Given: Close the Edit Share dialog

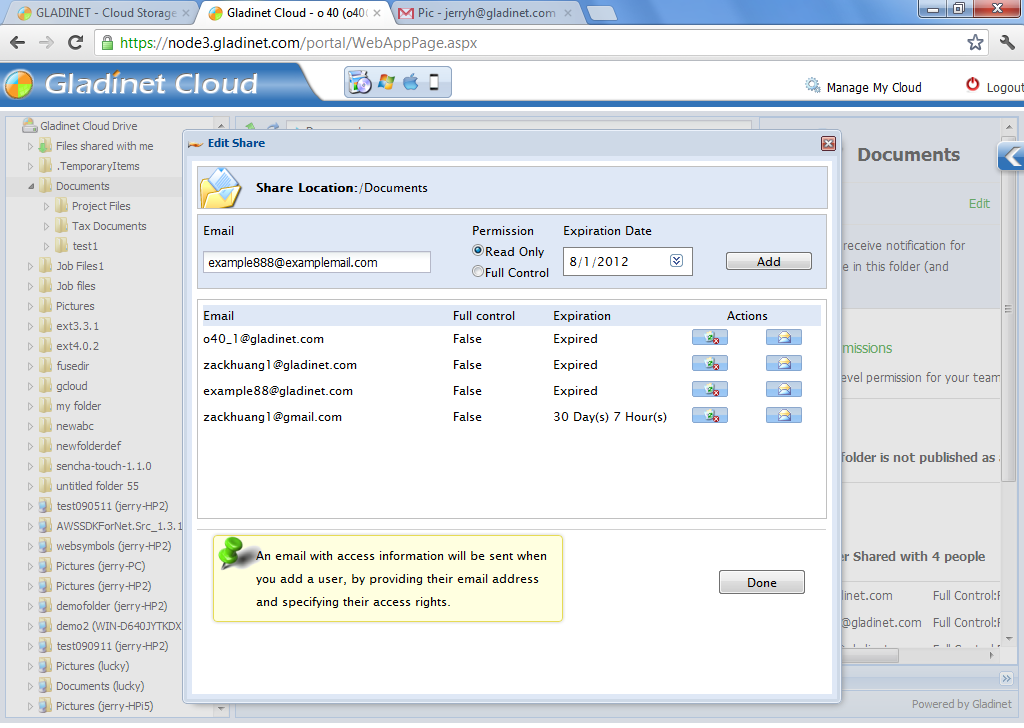Looking at the screenshot, I should [828, 144].
